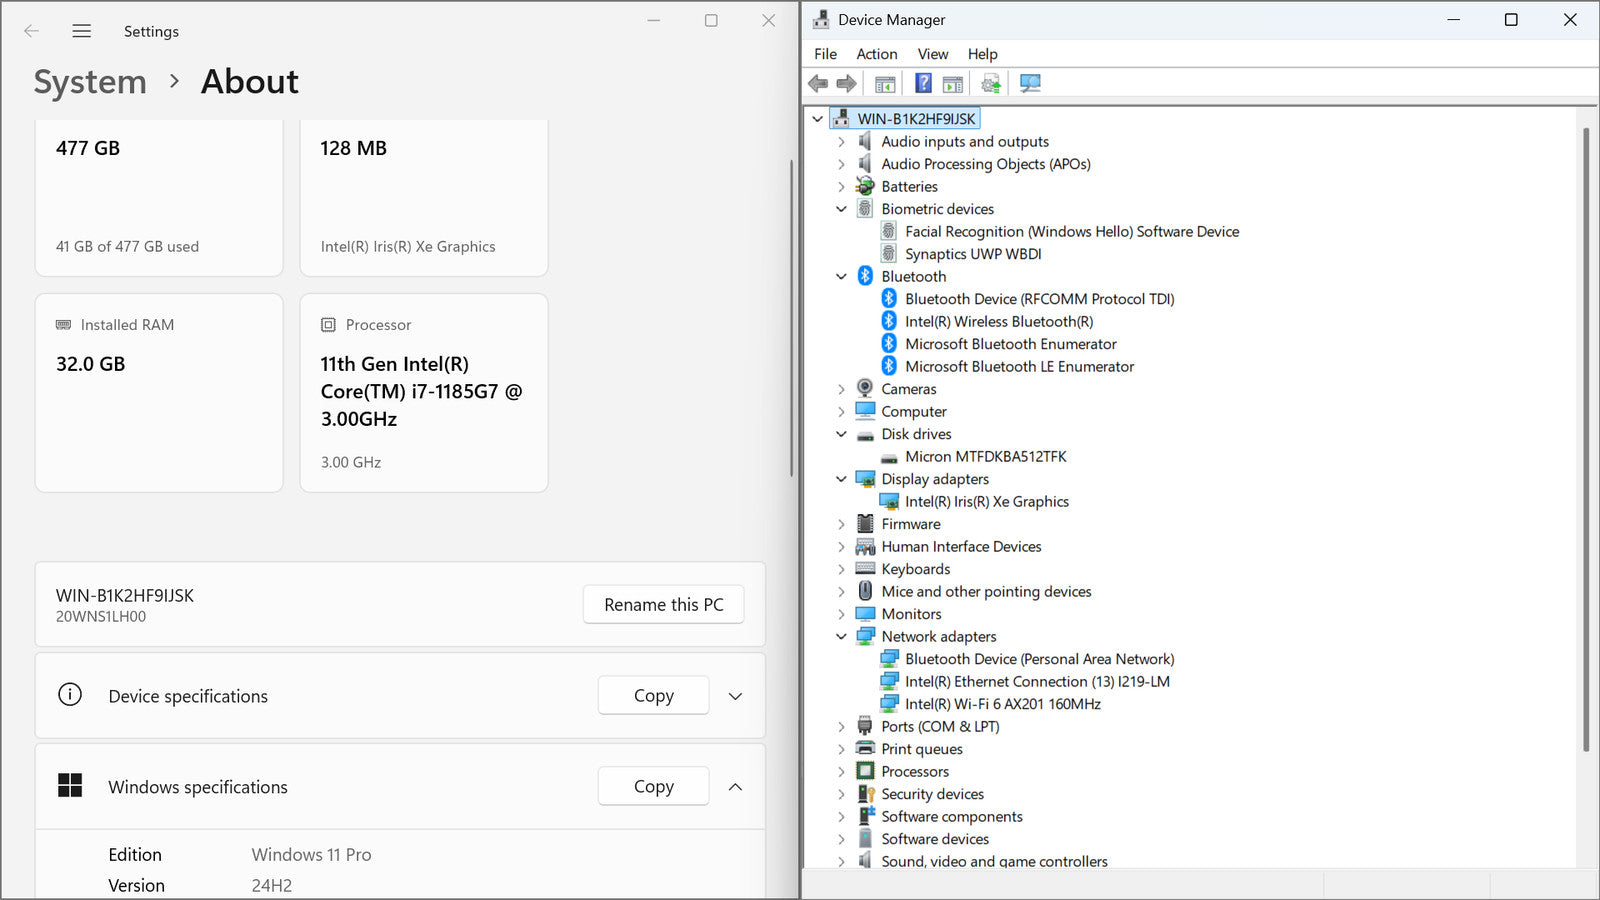Click the Security devices icon
The image size is (1600, 900).
866,794
